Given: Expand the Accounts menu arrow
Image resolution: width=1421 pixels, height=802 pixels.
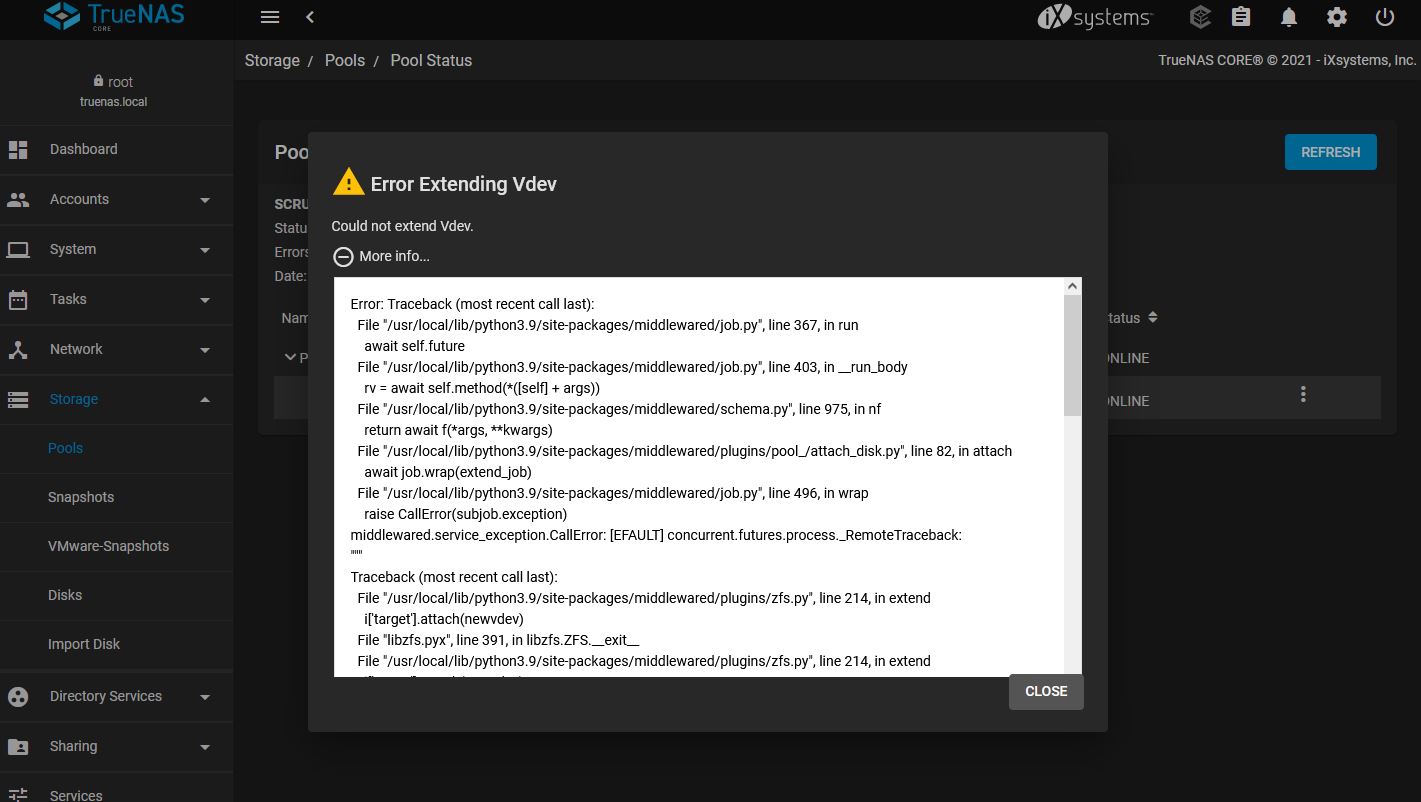Looking at the screenshot, I should pyautogui.click(x=205, y=200).
